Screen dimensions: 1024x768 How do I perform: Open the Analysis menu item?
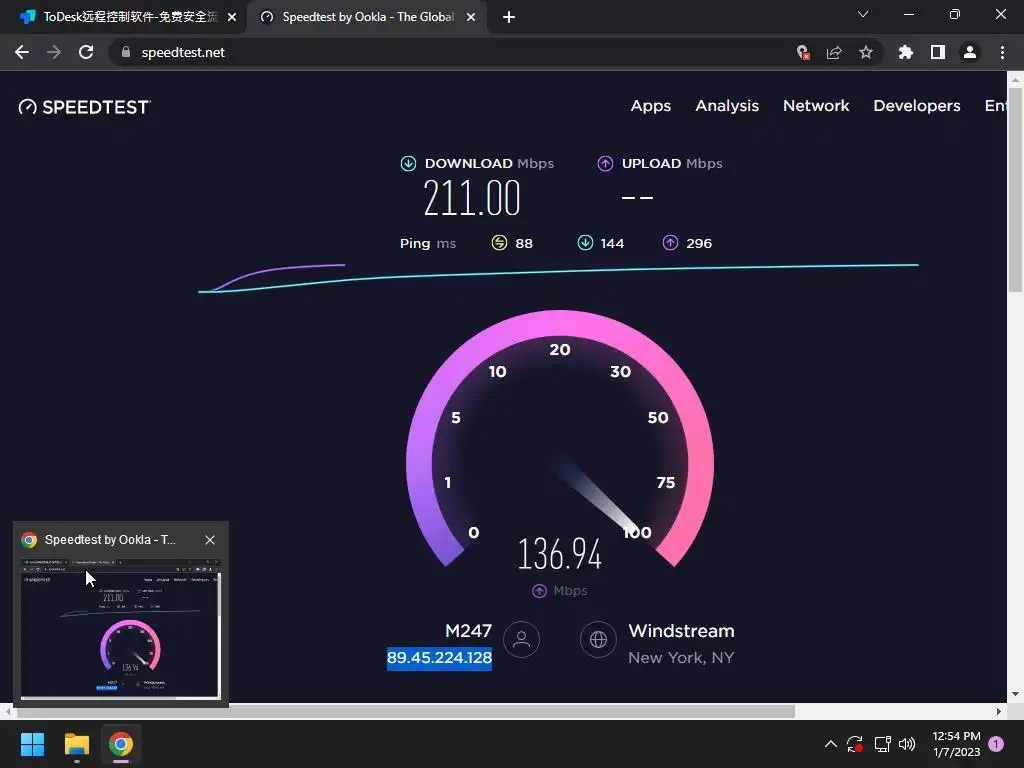click(727, 106)
